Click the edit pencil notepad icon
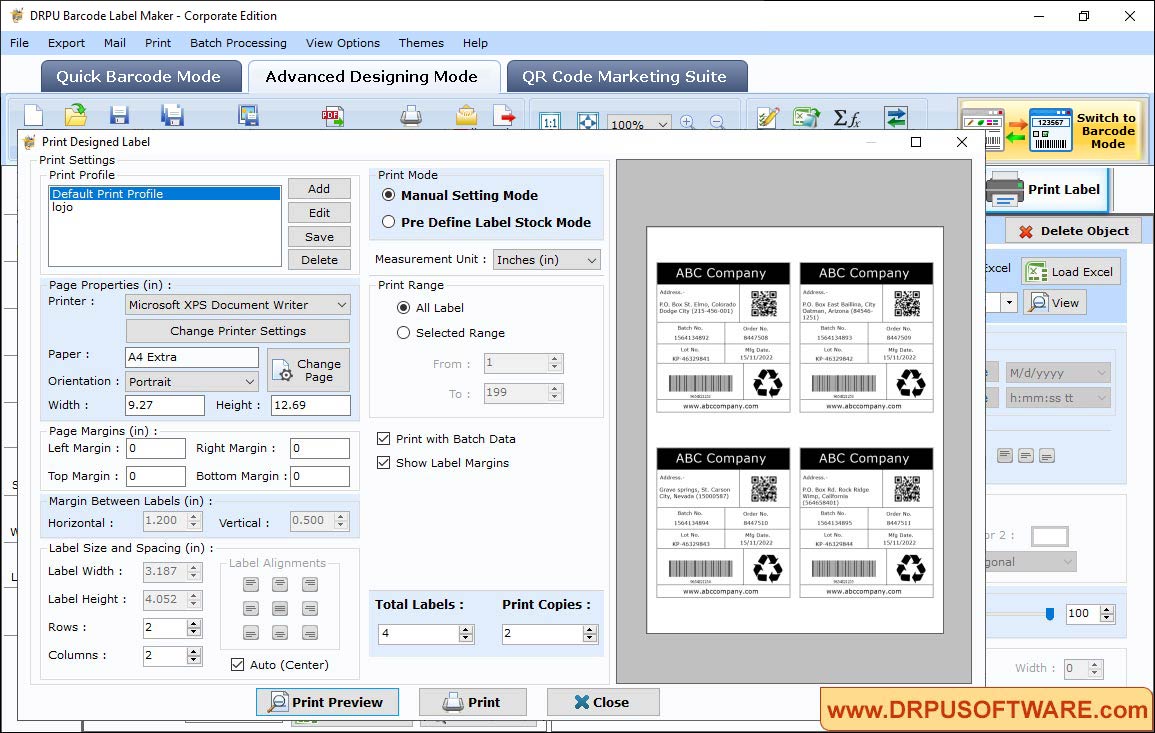 768,117
